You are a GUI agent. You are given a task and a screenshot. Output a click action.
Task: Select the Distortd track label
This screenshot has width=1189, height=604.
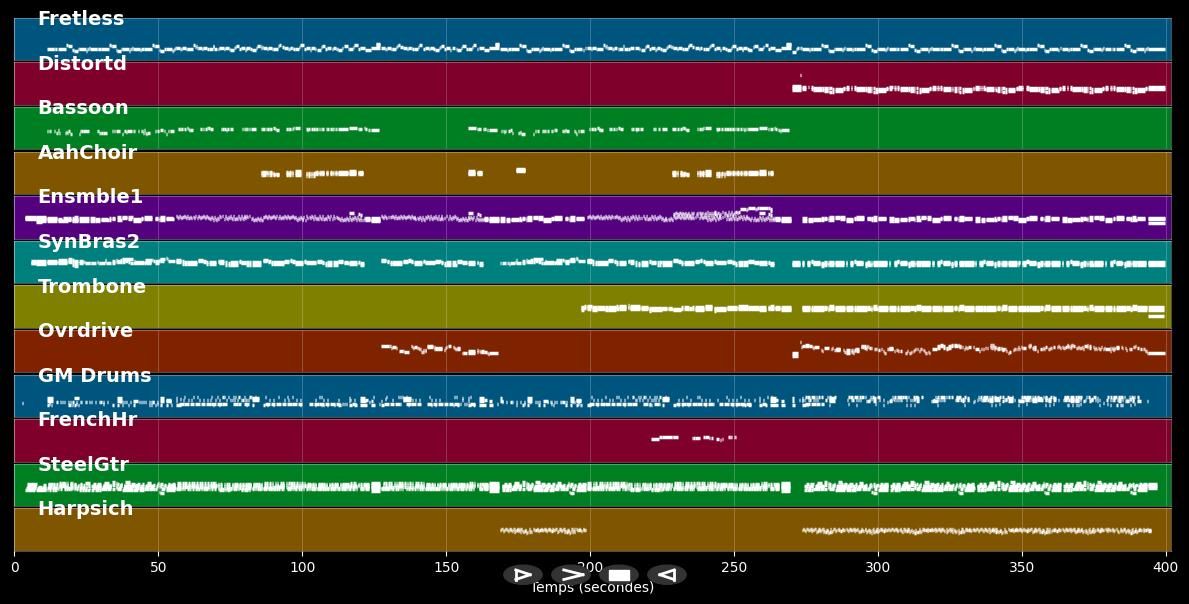point(82,64)
